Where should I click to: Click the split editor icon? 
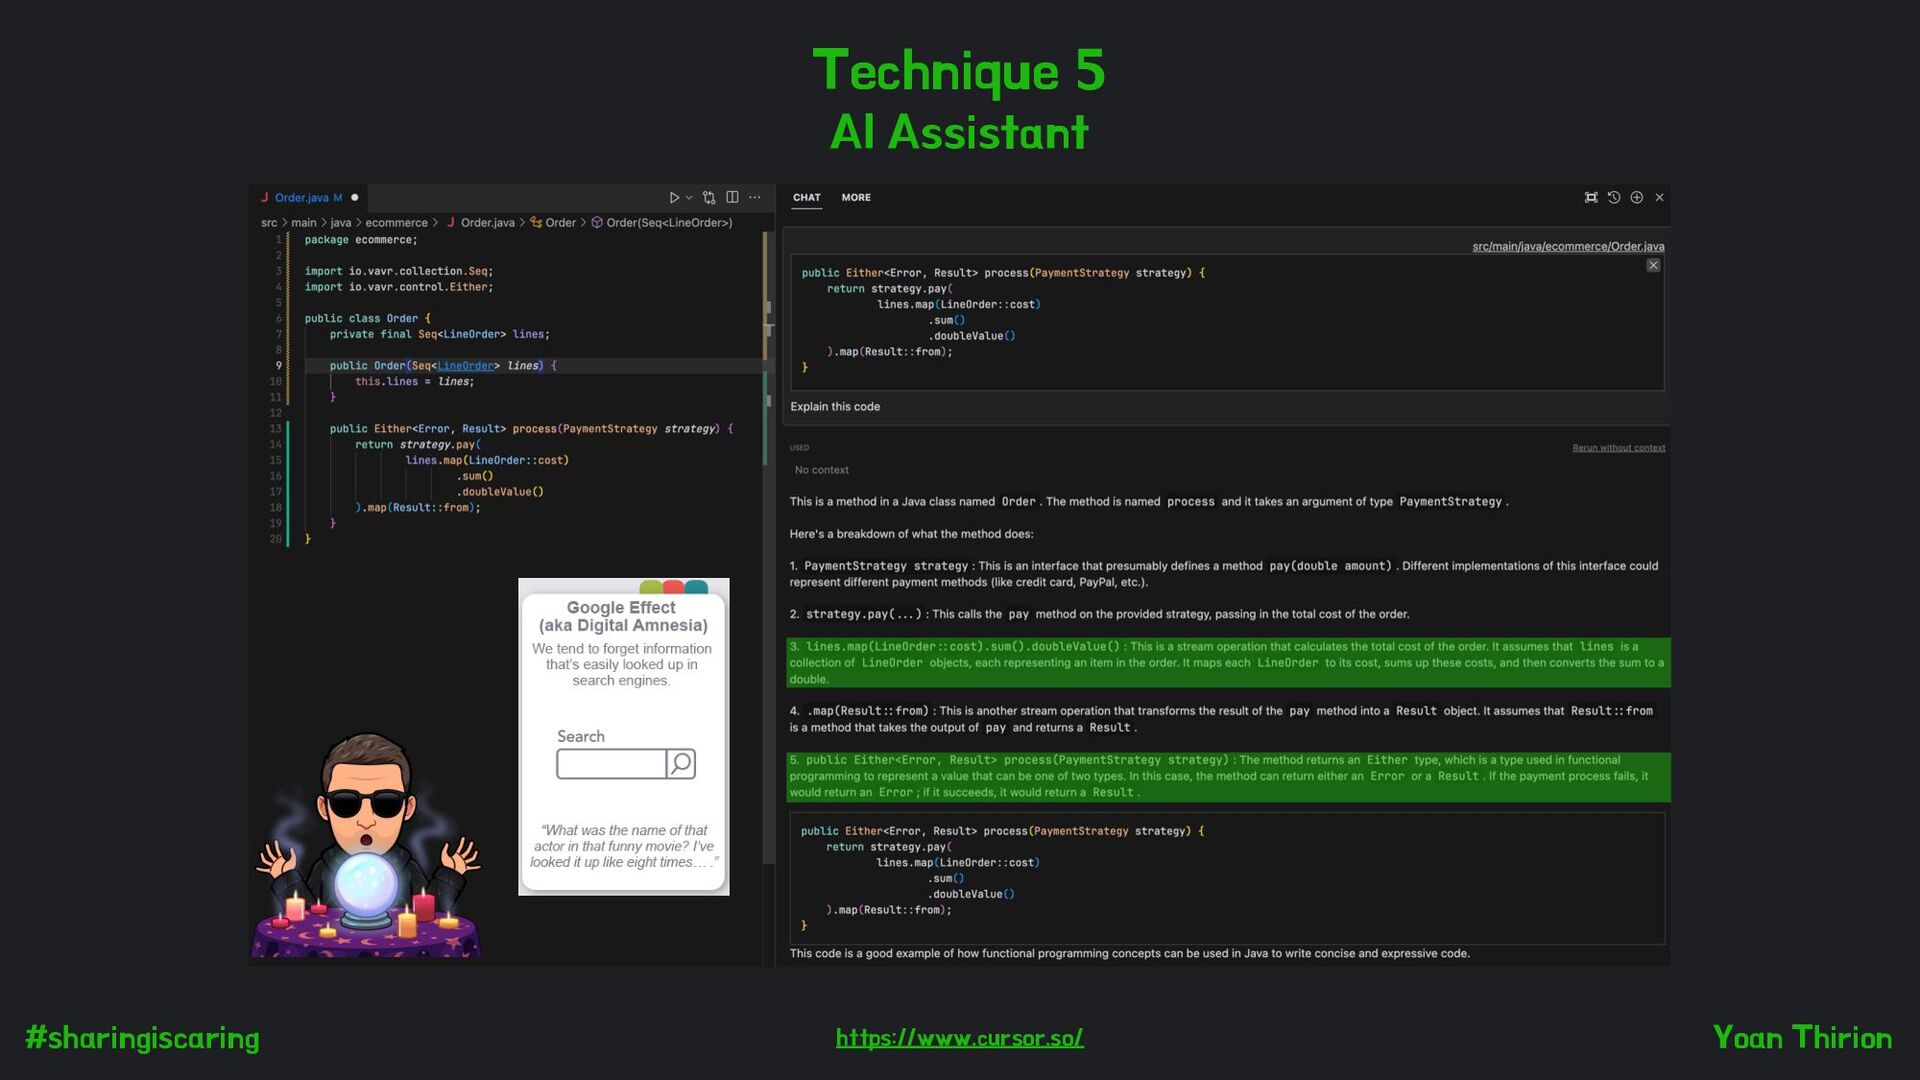(732, 198)
